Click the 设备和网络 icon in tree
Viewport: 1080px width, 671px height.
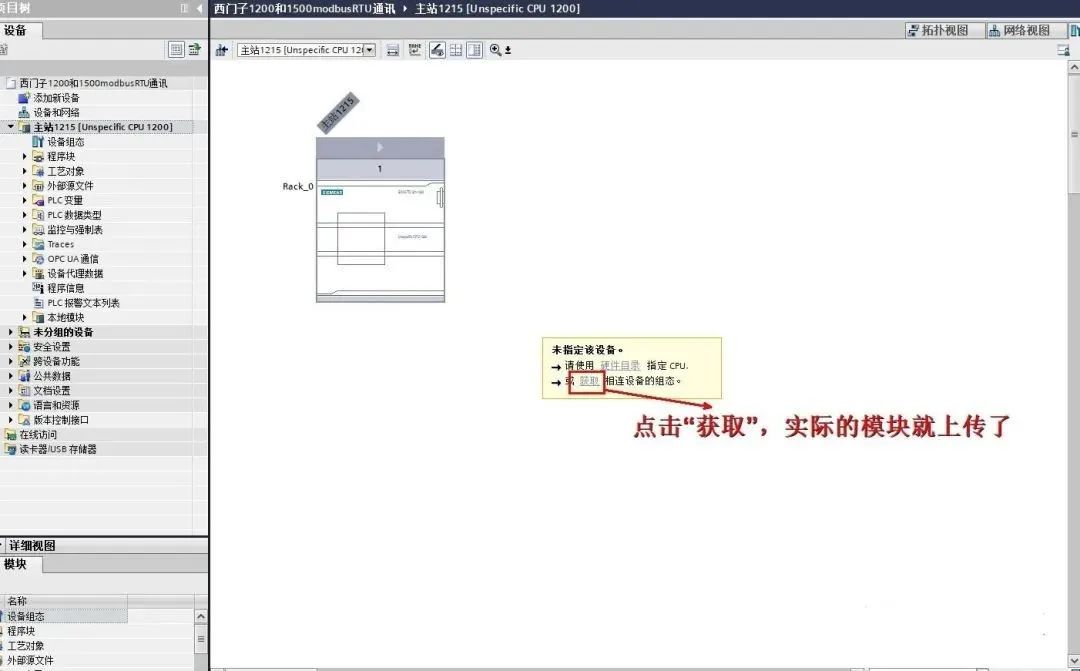tap(24, 112)
